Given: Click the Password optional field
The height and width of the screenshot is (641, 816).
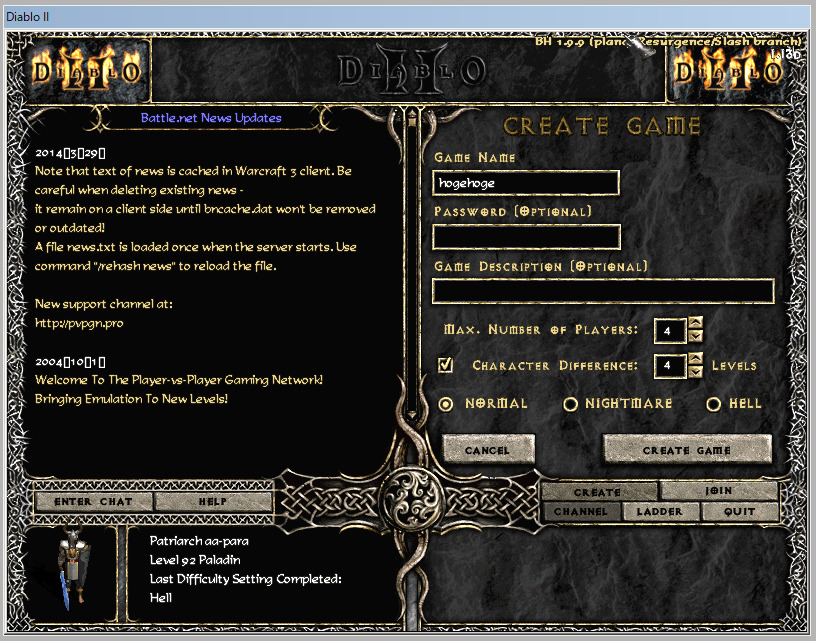Looking at the screenshot, I should (526, 237).
